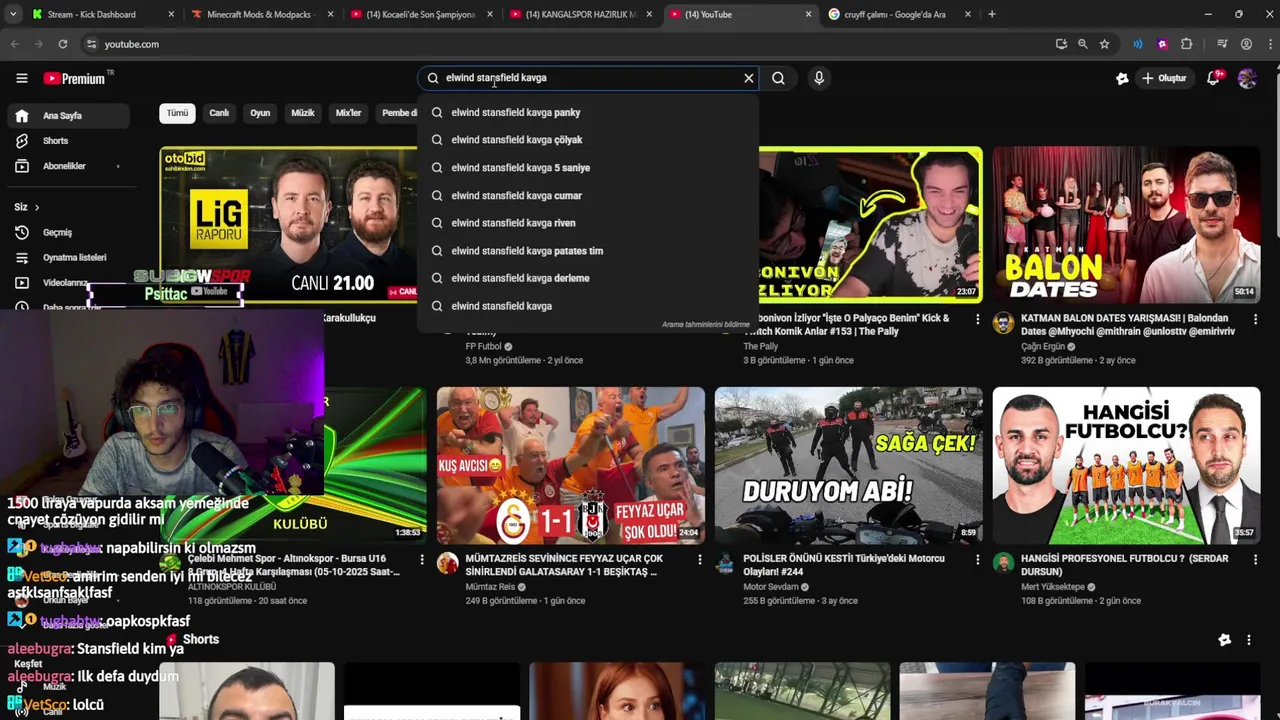Screen dimensions: 1280x720
Task: Open Abonelikler in the sidebar
Action: (x=70, y=166)
